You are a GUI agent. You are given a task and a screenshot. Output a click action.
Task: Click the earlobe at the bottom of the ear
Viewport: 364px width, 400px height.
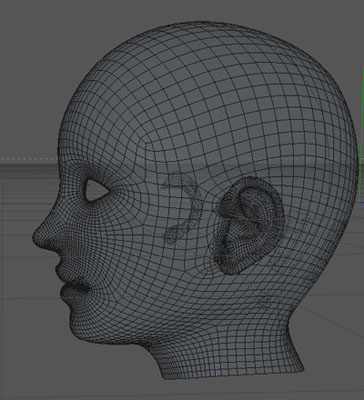coord(230,264)
